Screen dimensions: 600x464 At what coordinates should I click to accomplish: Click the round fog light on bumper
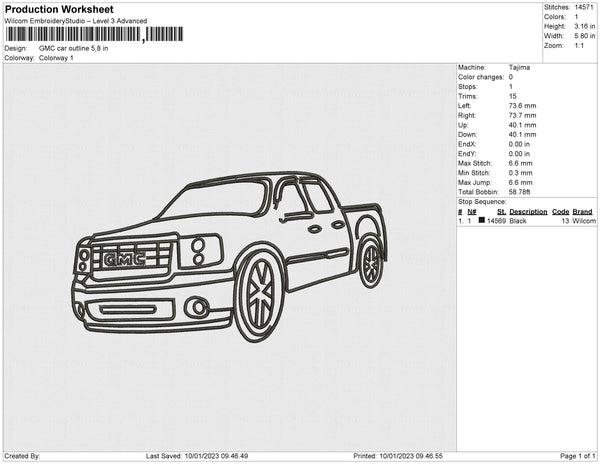198,306
